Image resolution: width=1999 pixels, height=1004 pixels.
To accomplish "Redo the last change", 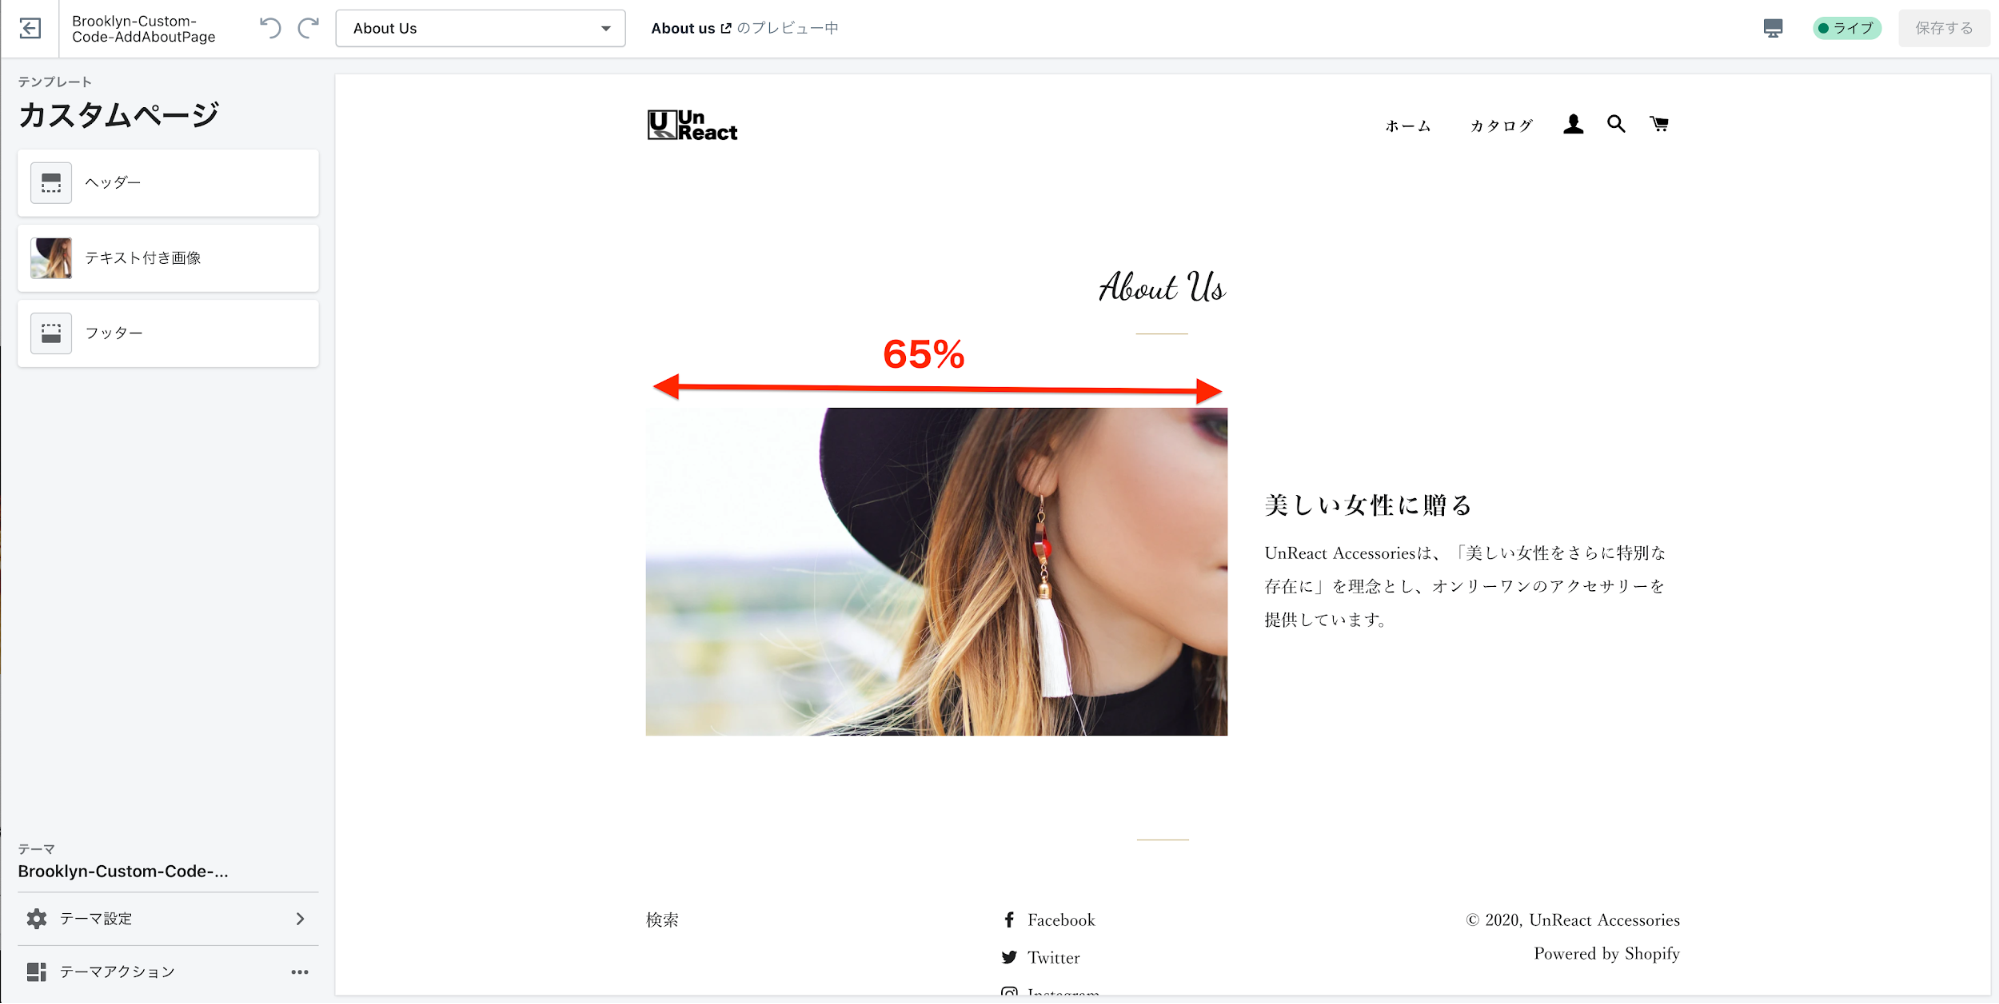I will (309, 28).
